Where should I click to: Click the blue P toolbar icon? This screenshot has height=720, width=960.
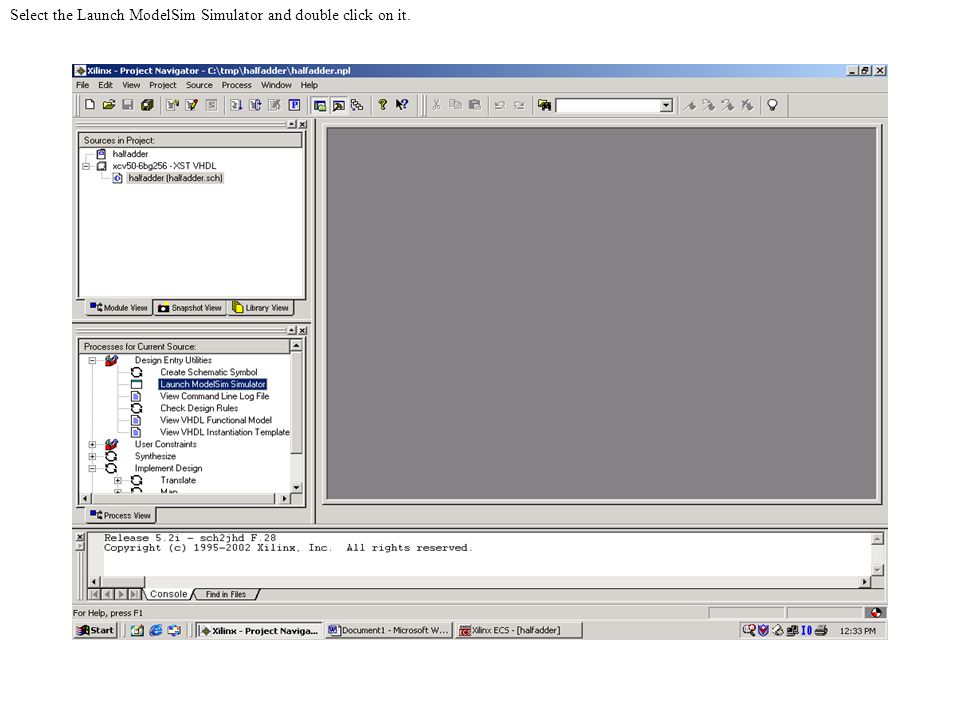294,105
